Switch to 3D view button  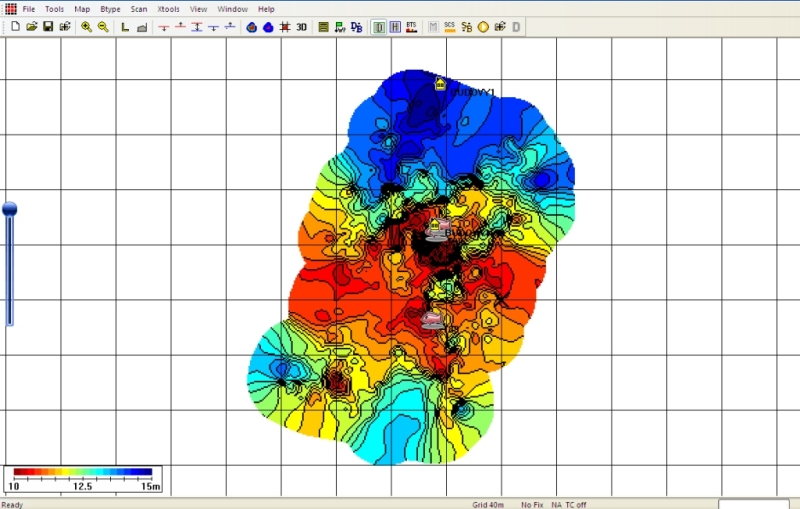pos(302,27)
